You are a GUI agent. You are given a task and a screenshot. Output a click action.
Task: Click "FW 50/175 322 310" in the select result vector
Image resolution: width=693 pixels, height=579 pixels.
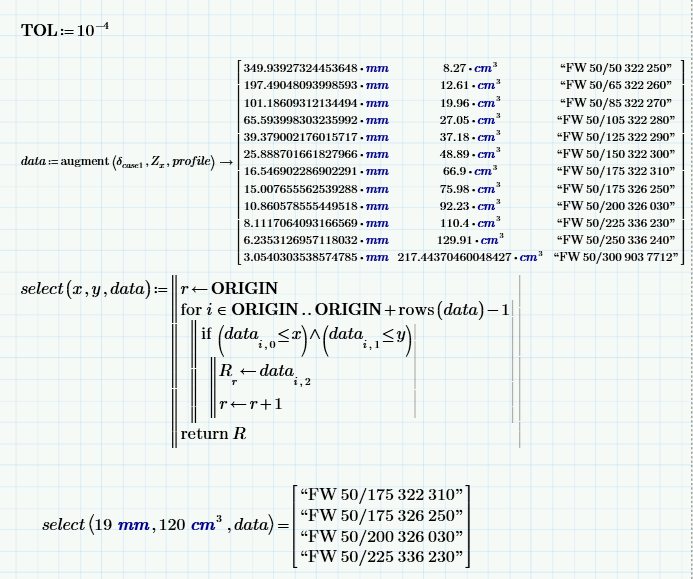(x=381, y=495)
